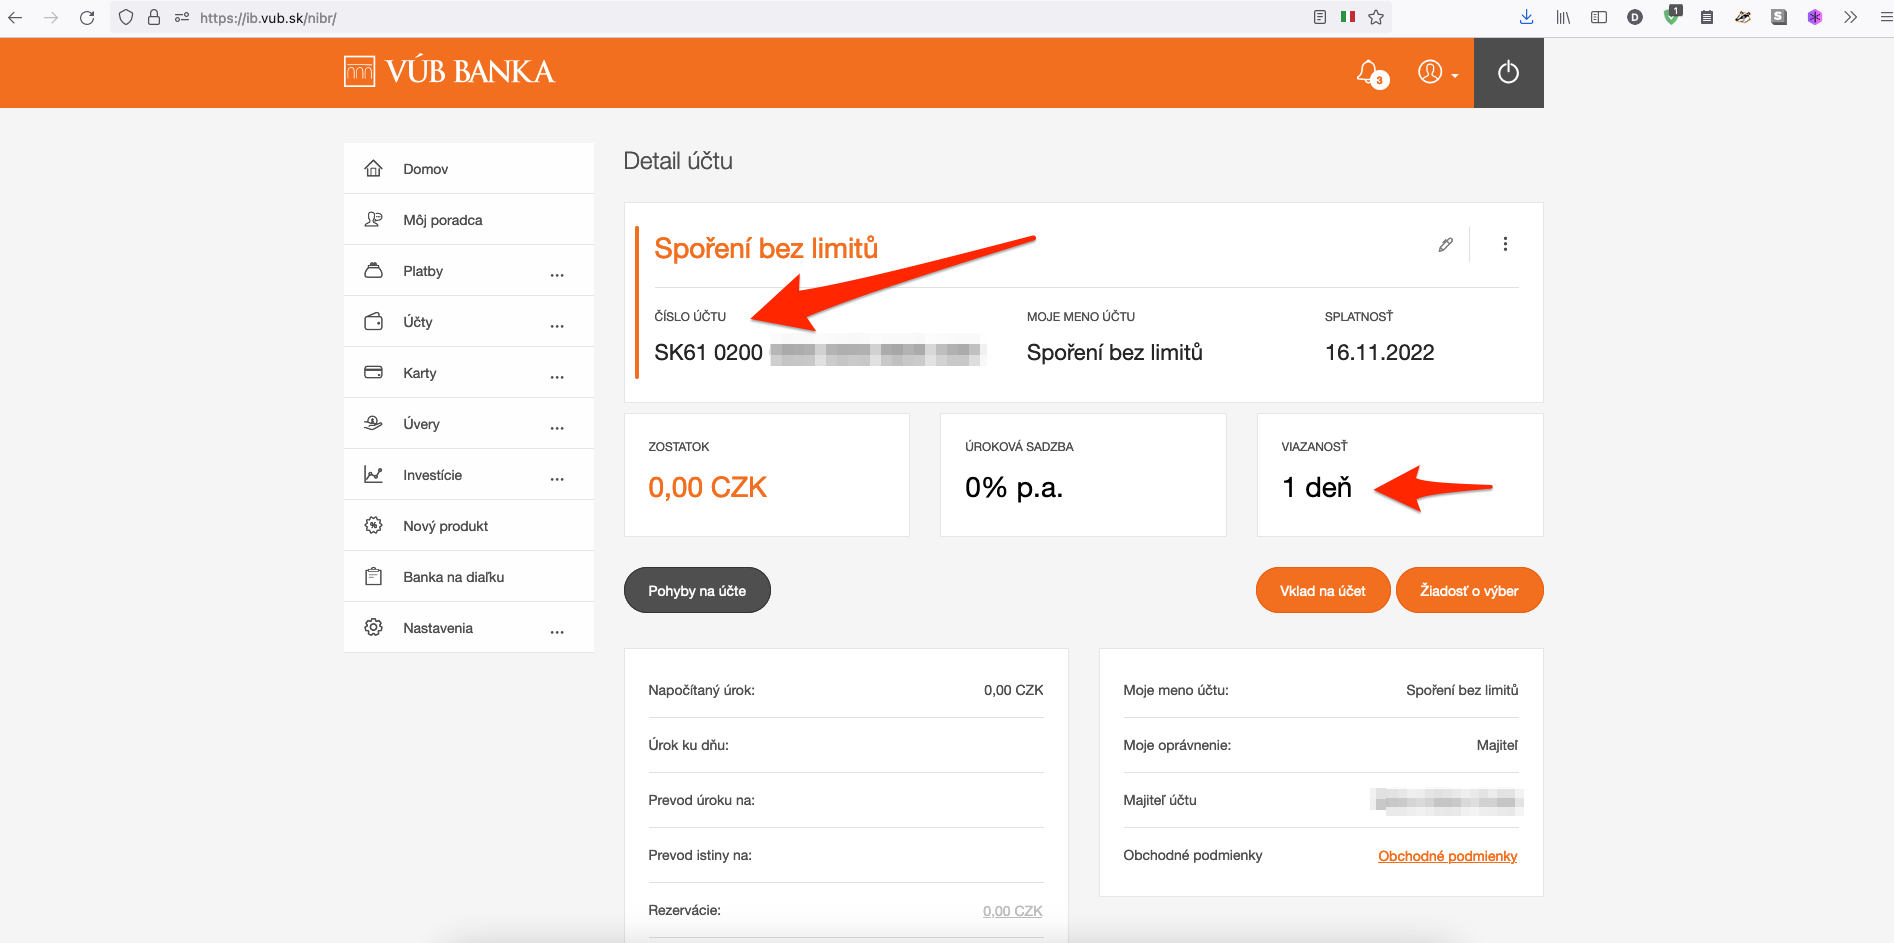This screenshot has height=943, width=1894.
Task: Select Karty menu label
Action: [419, 373]
